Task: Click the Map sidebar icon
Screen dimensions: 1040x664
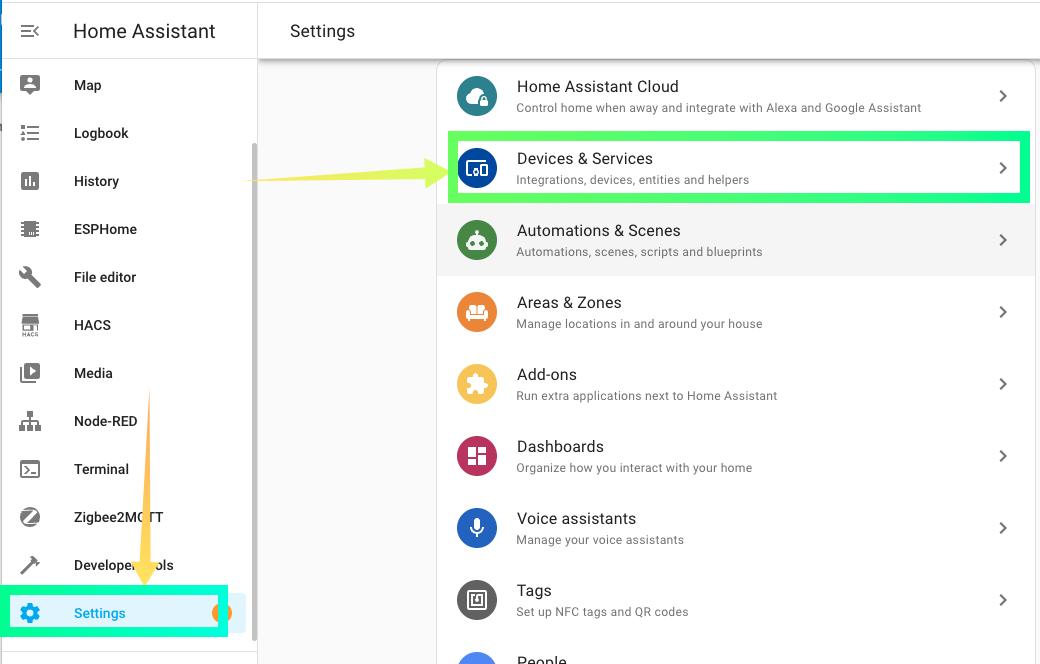Action: [x=30, y=85]
